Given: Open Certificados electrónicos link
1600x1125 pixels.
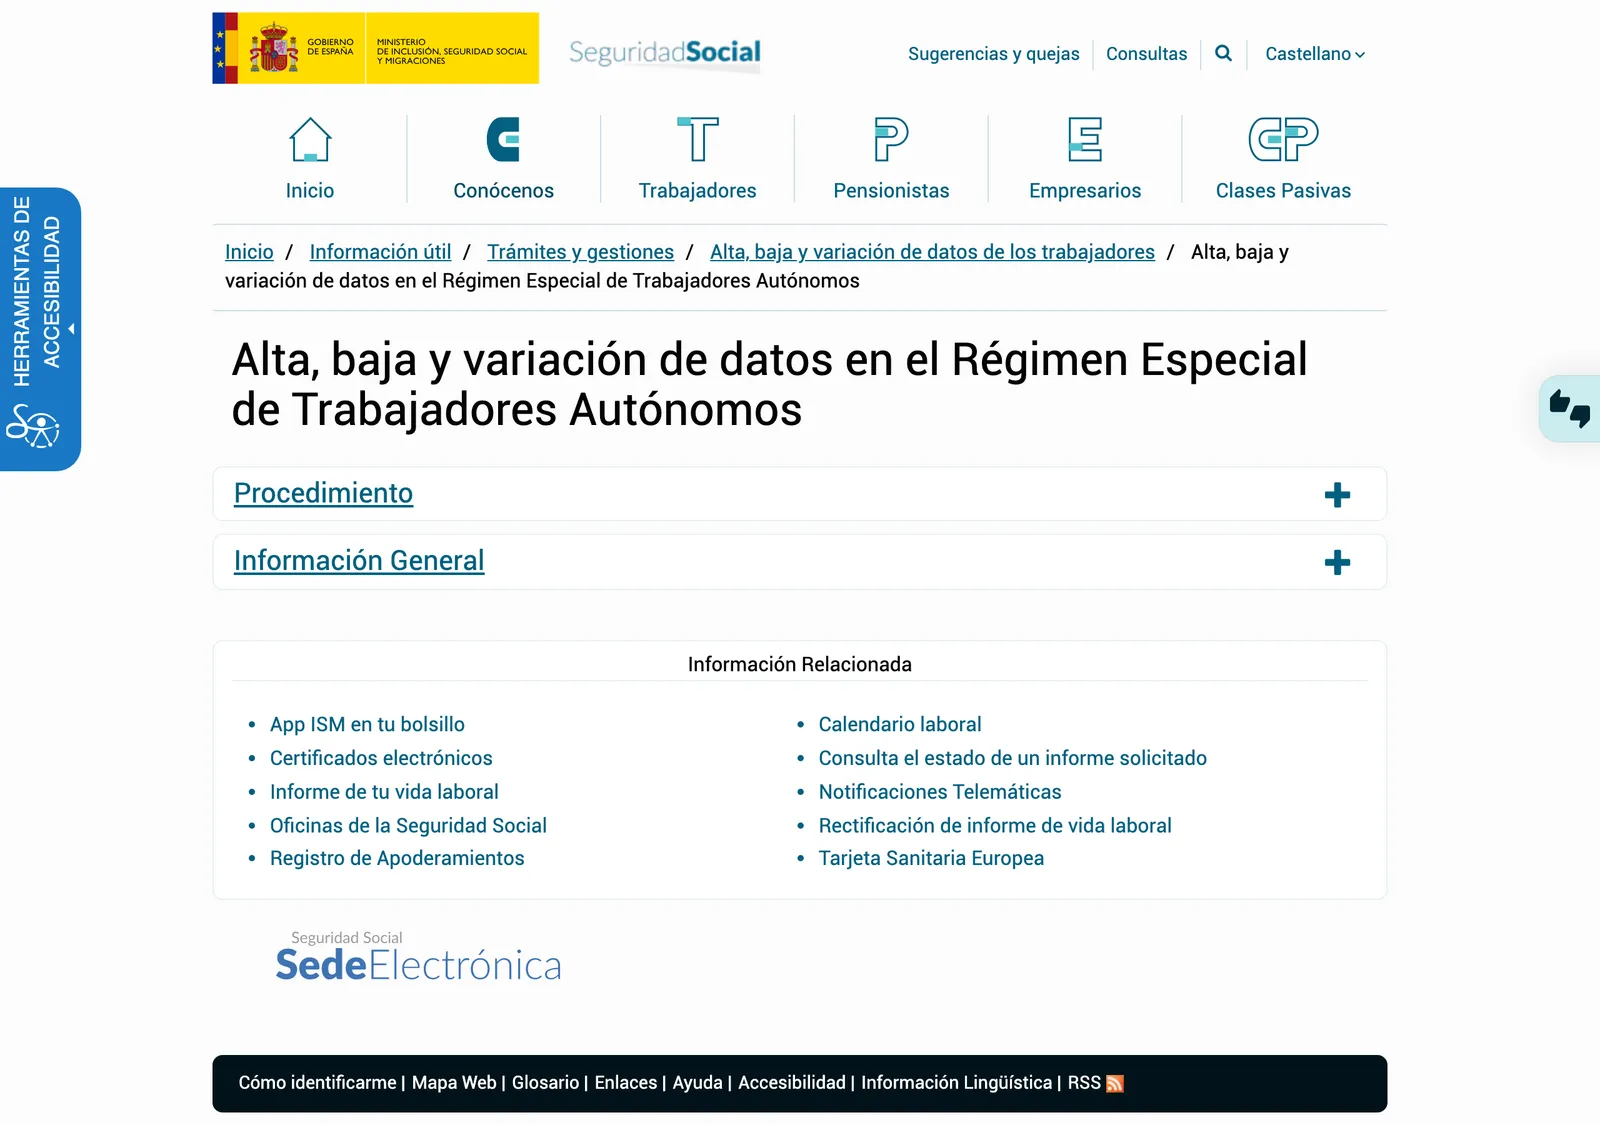Looking at the screenshot, I should click(x=381, y=758).
